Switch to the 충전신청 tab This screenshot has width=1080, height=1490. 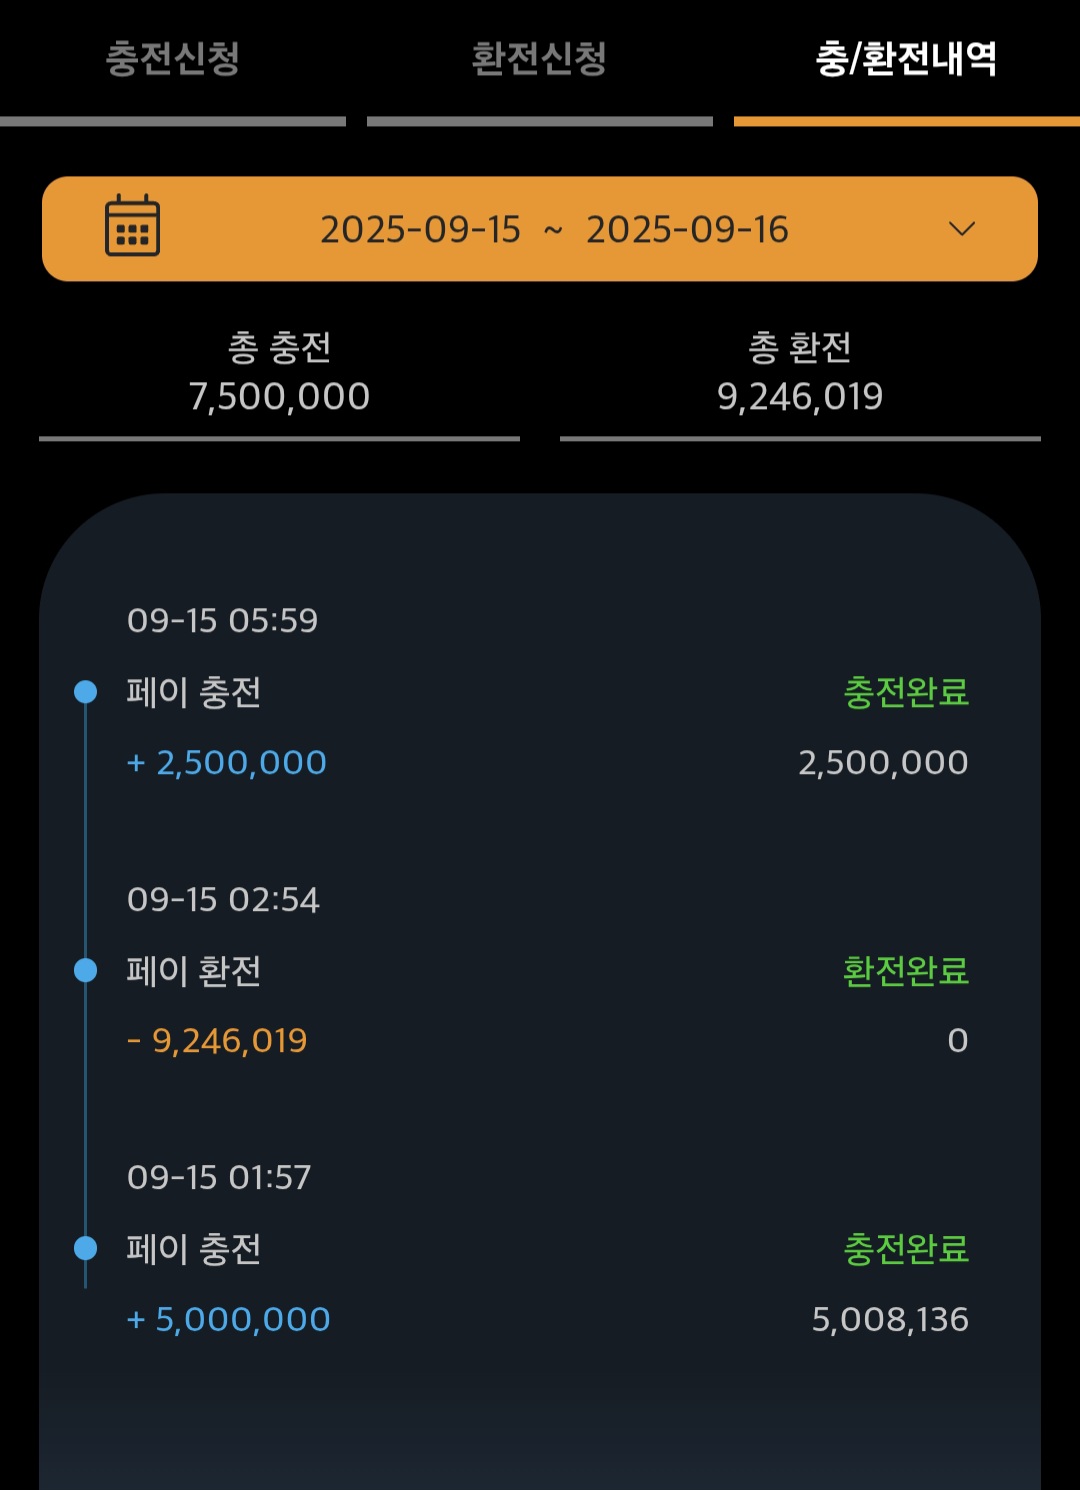[173, 59]
